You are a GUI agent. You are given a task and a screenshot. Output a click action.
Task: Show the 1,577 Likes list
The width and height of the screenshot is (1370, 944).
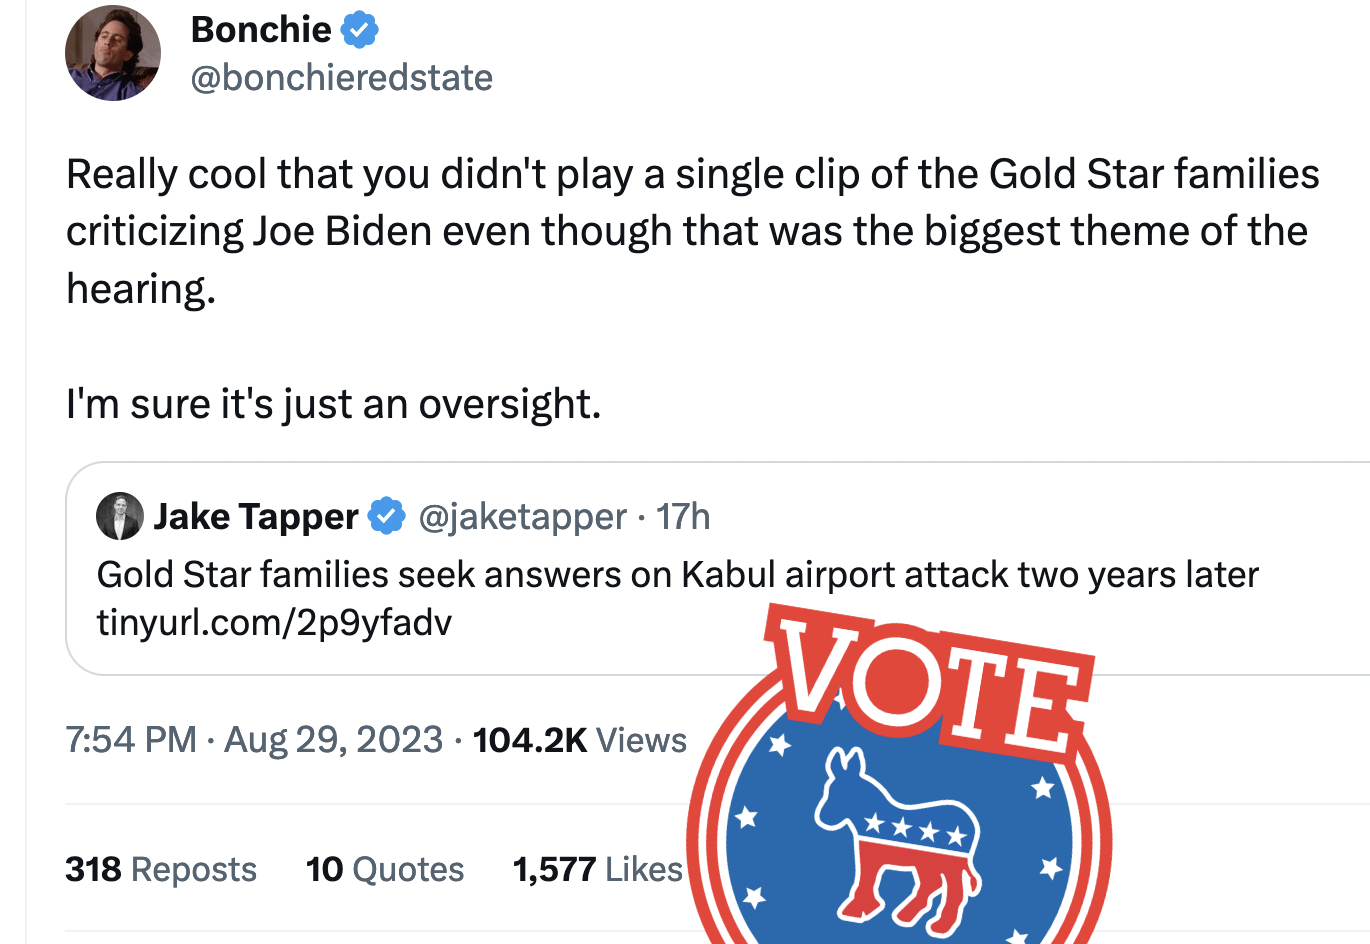pos(597,869)
